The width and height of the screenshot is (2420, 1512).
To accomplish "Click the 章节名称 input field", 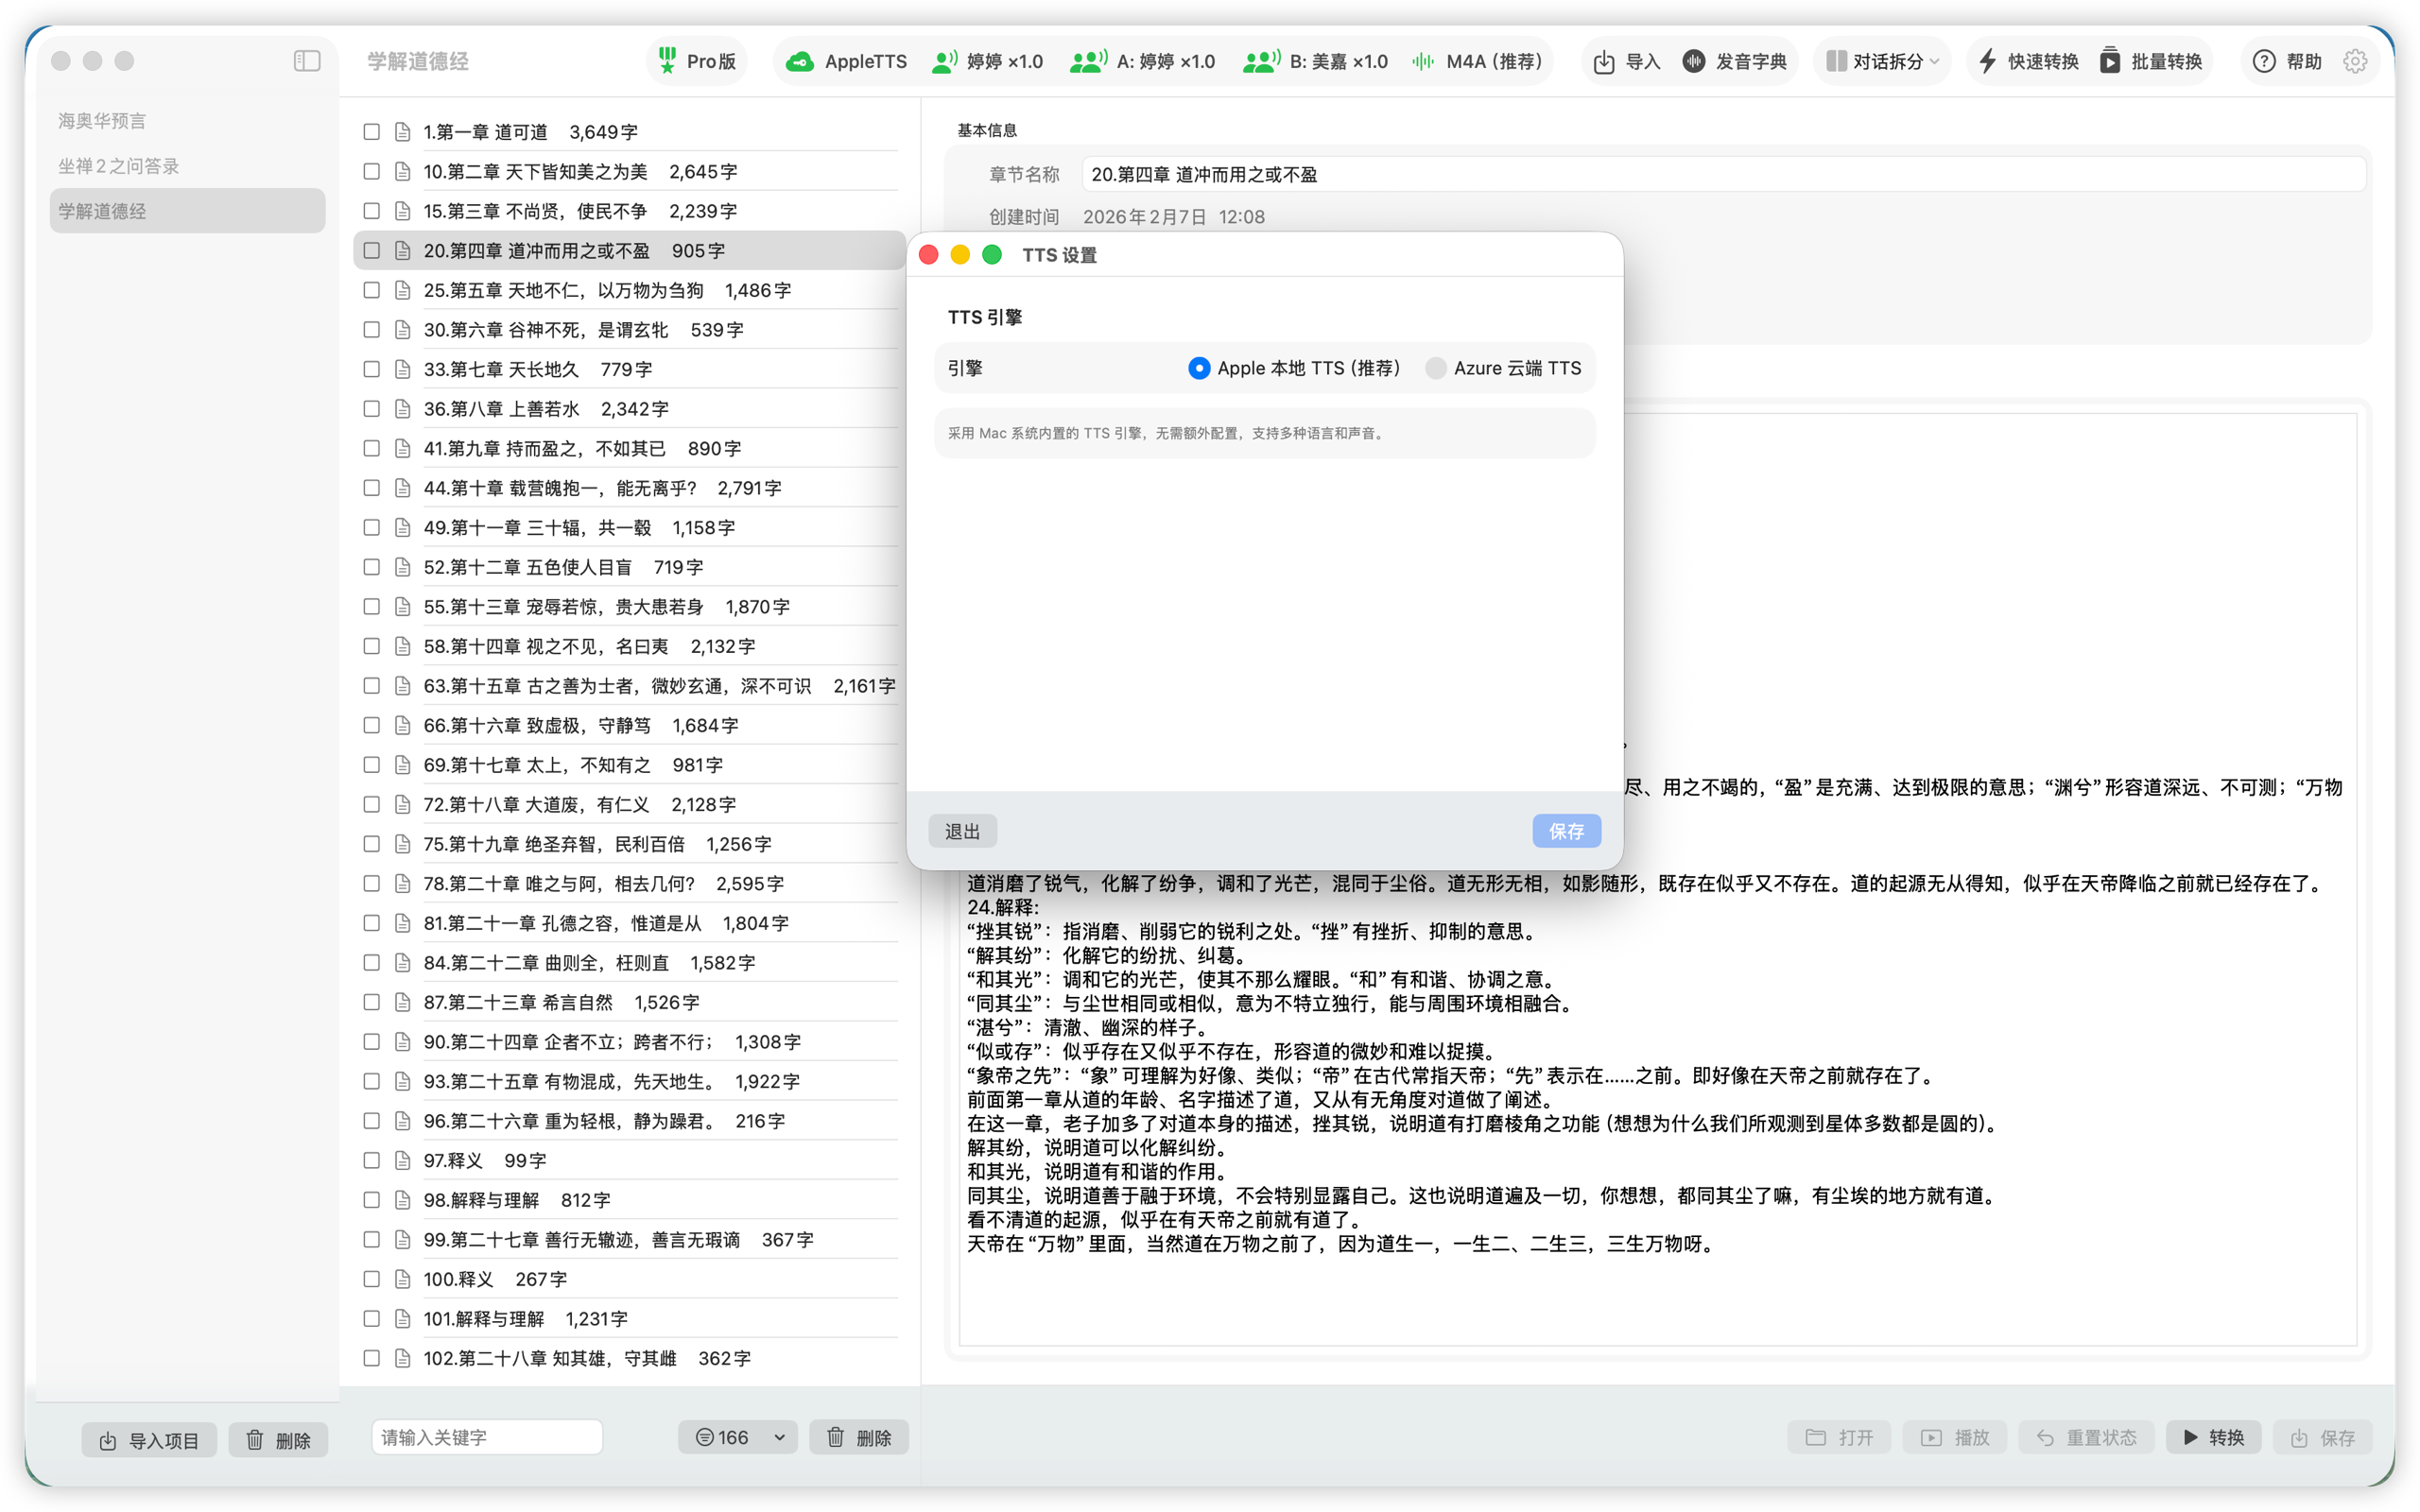I will [1723, 174].
